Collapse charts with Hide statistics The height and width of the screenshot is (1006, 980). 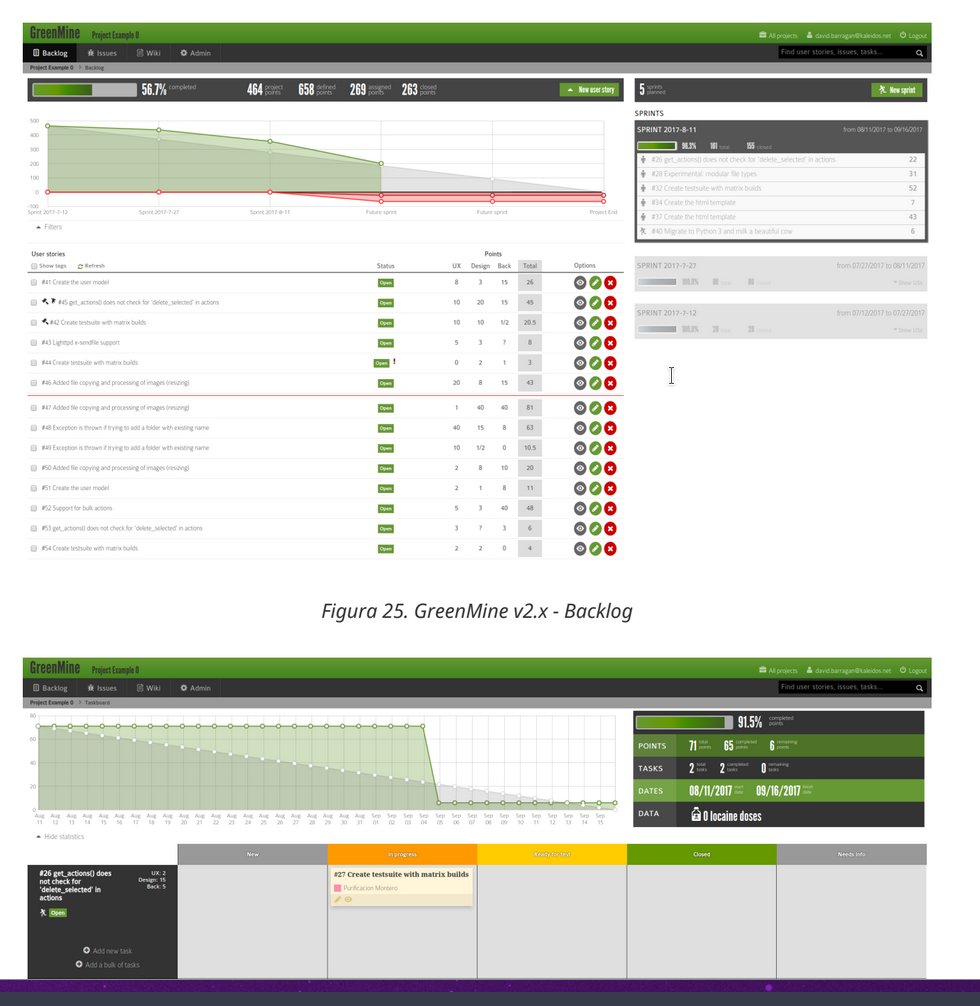pos(60,837)
